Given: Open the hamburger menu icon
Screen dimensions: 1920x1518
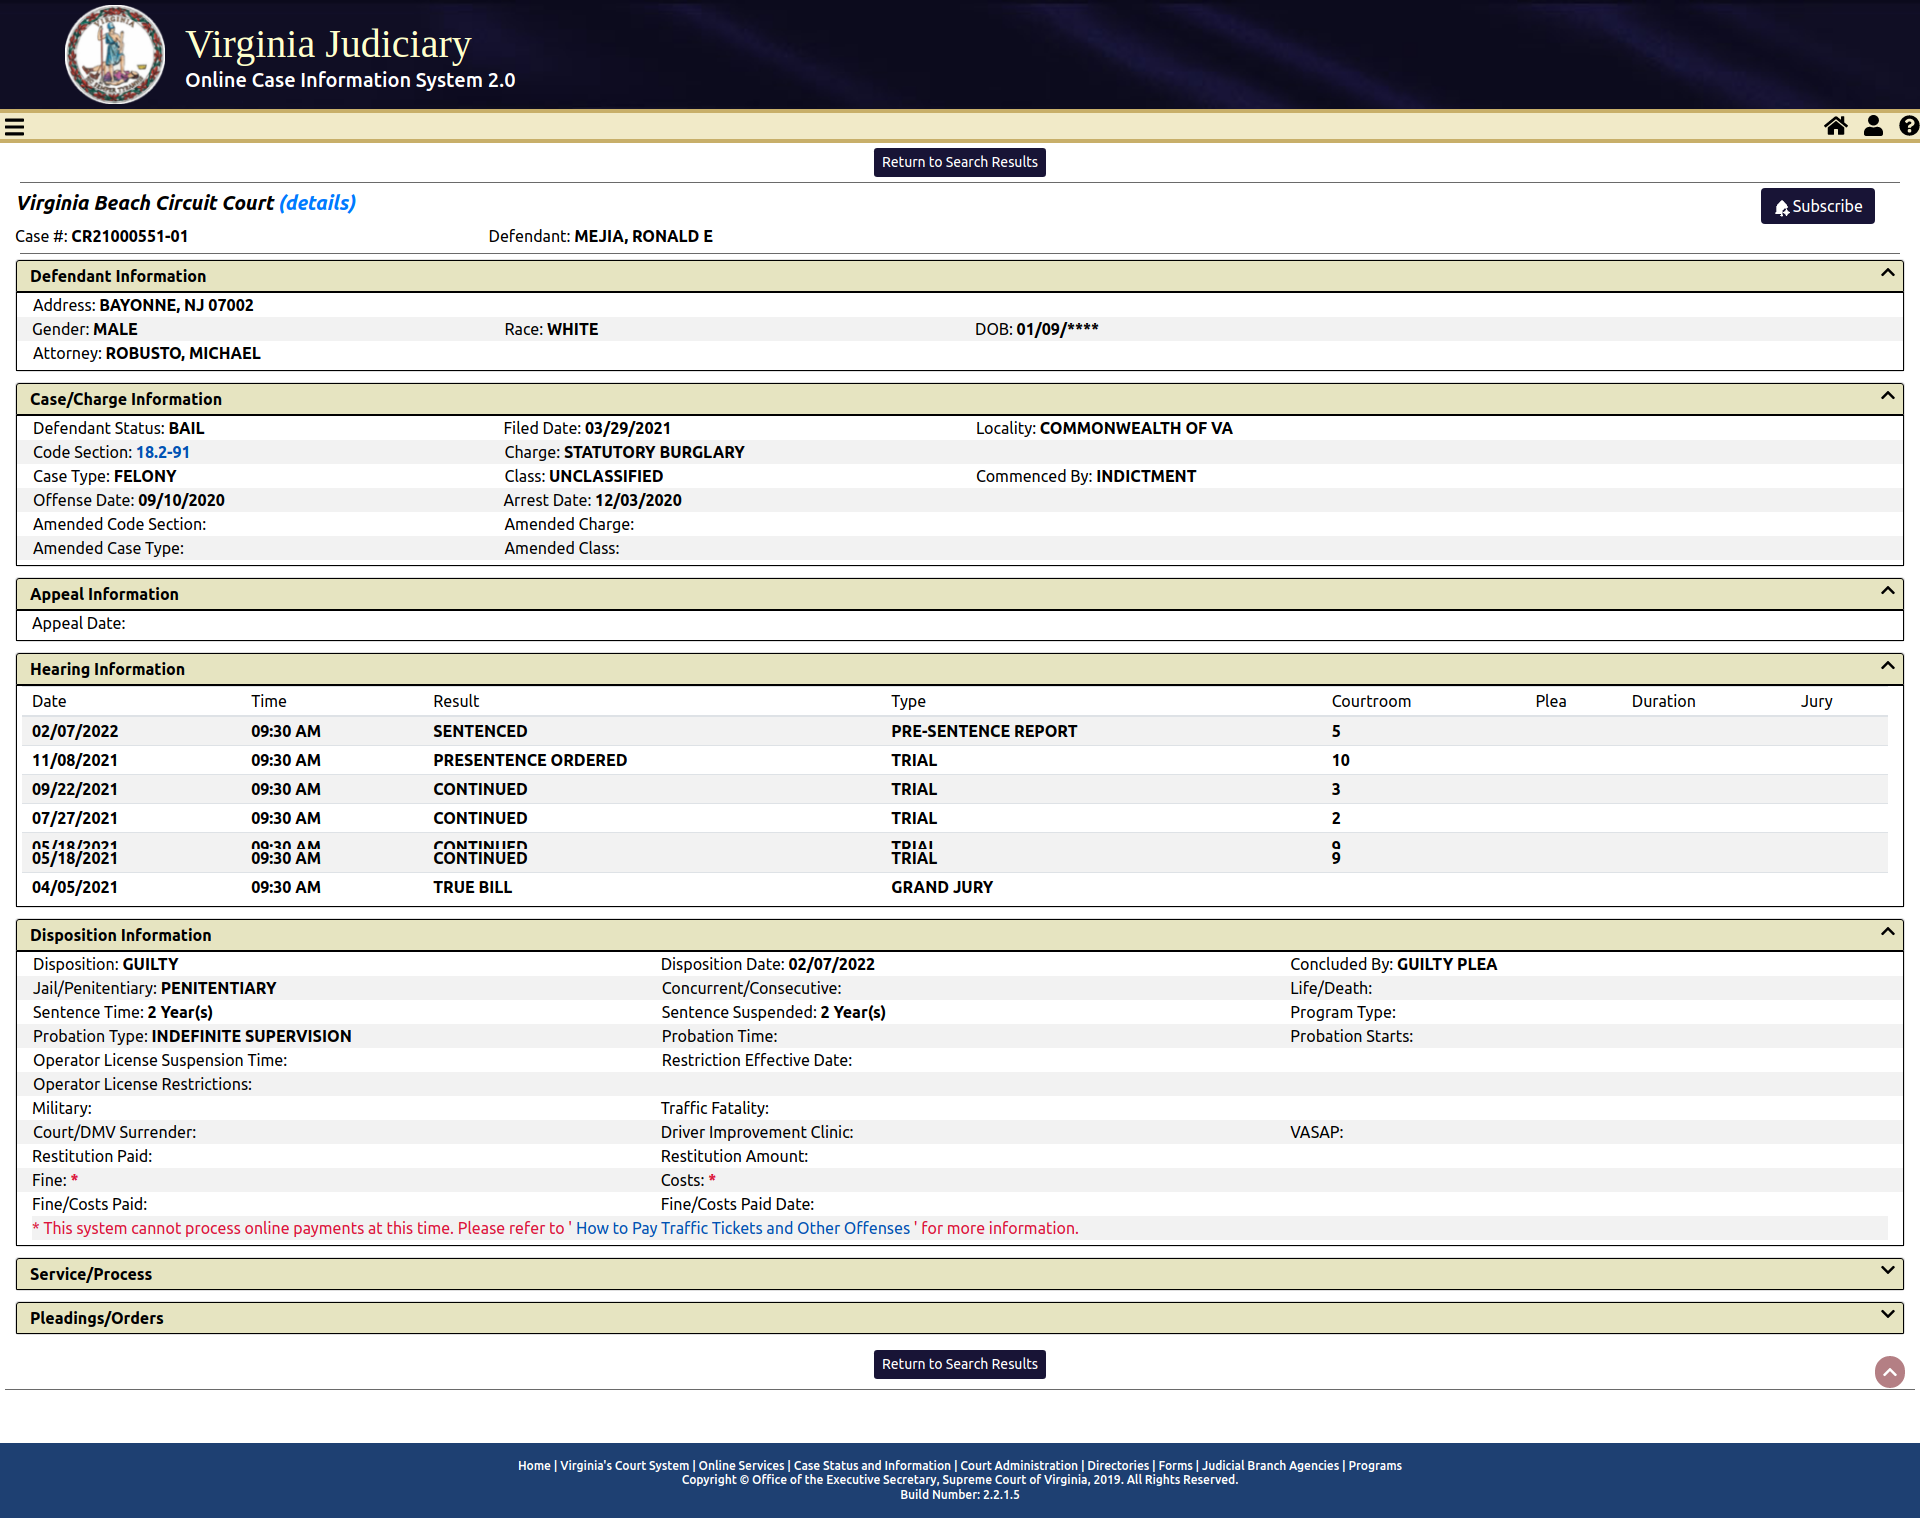Looking at the screenshot, I should [14, 127].
